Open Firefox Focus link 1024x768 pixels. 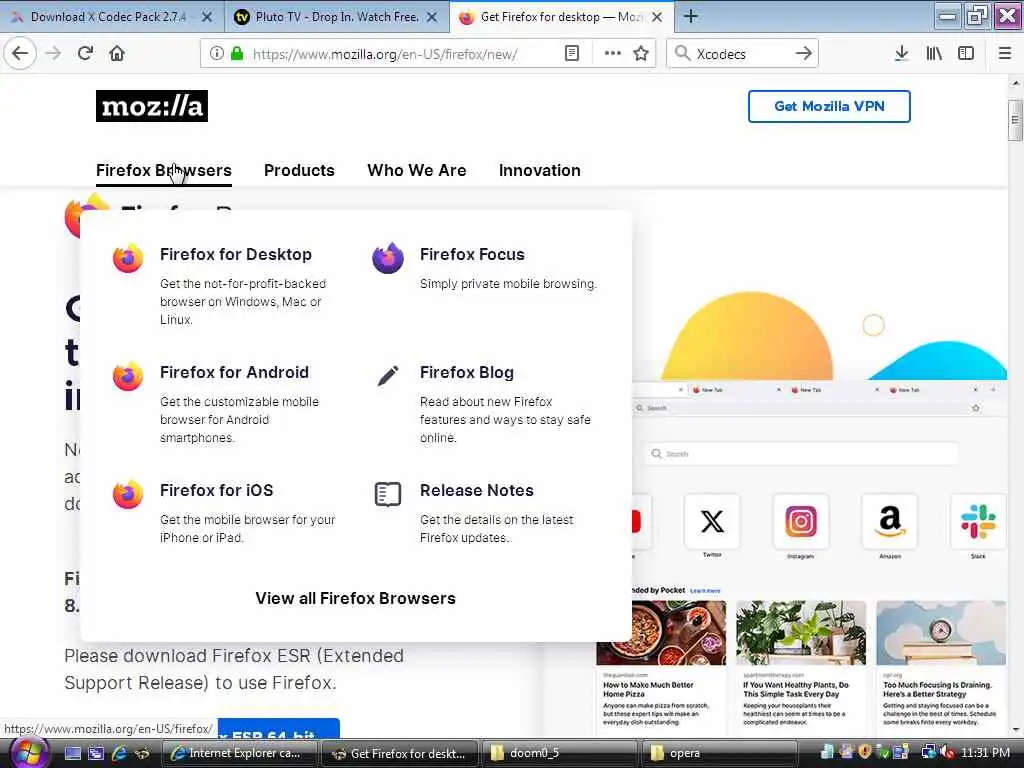[x=472, y=254]
